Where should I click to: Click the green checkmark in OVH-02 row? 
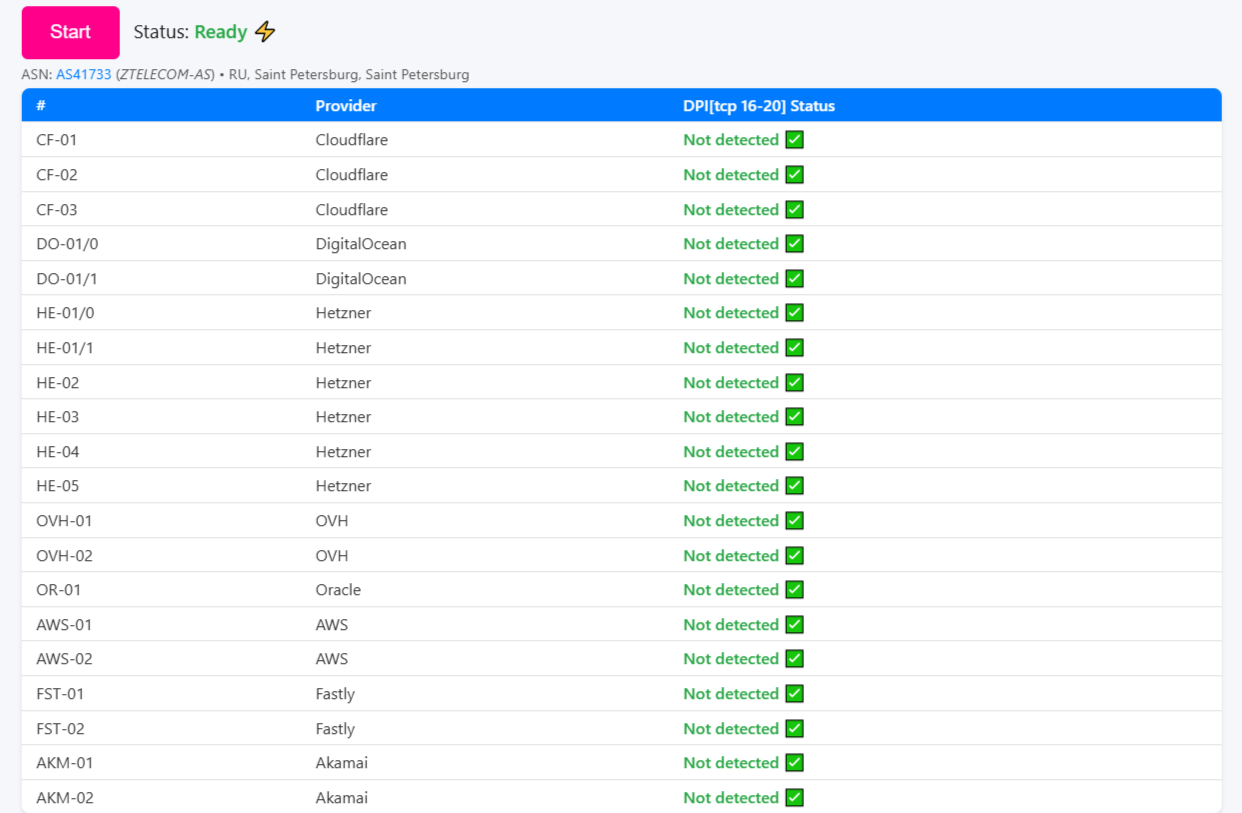[795, 555]
